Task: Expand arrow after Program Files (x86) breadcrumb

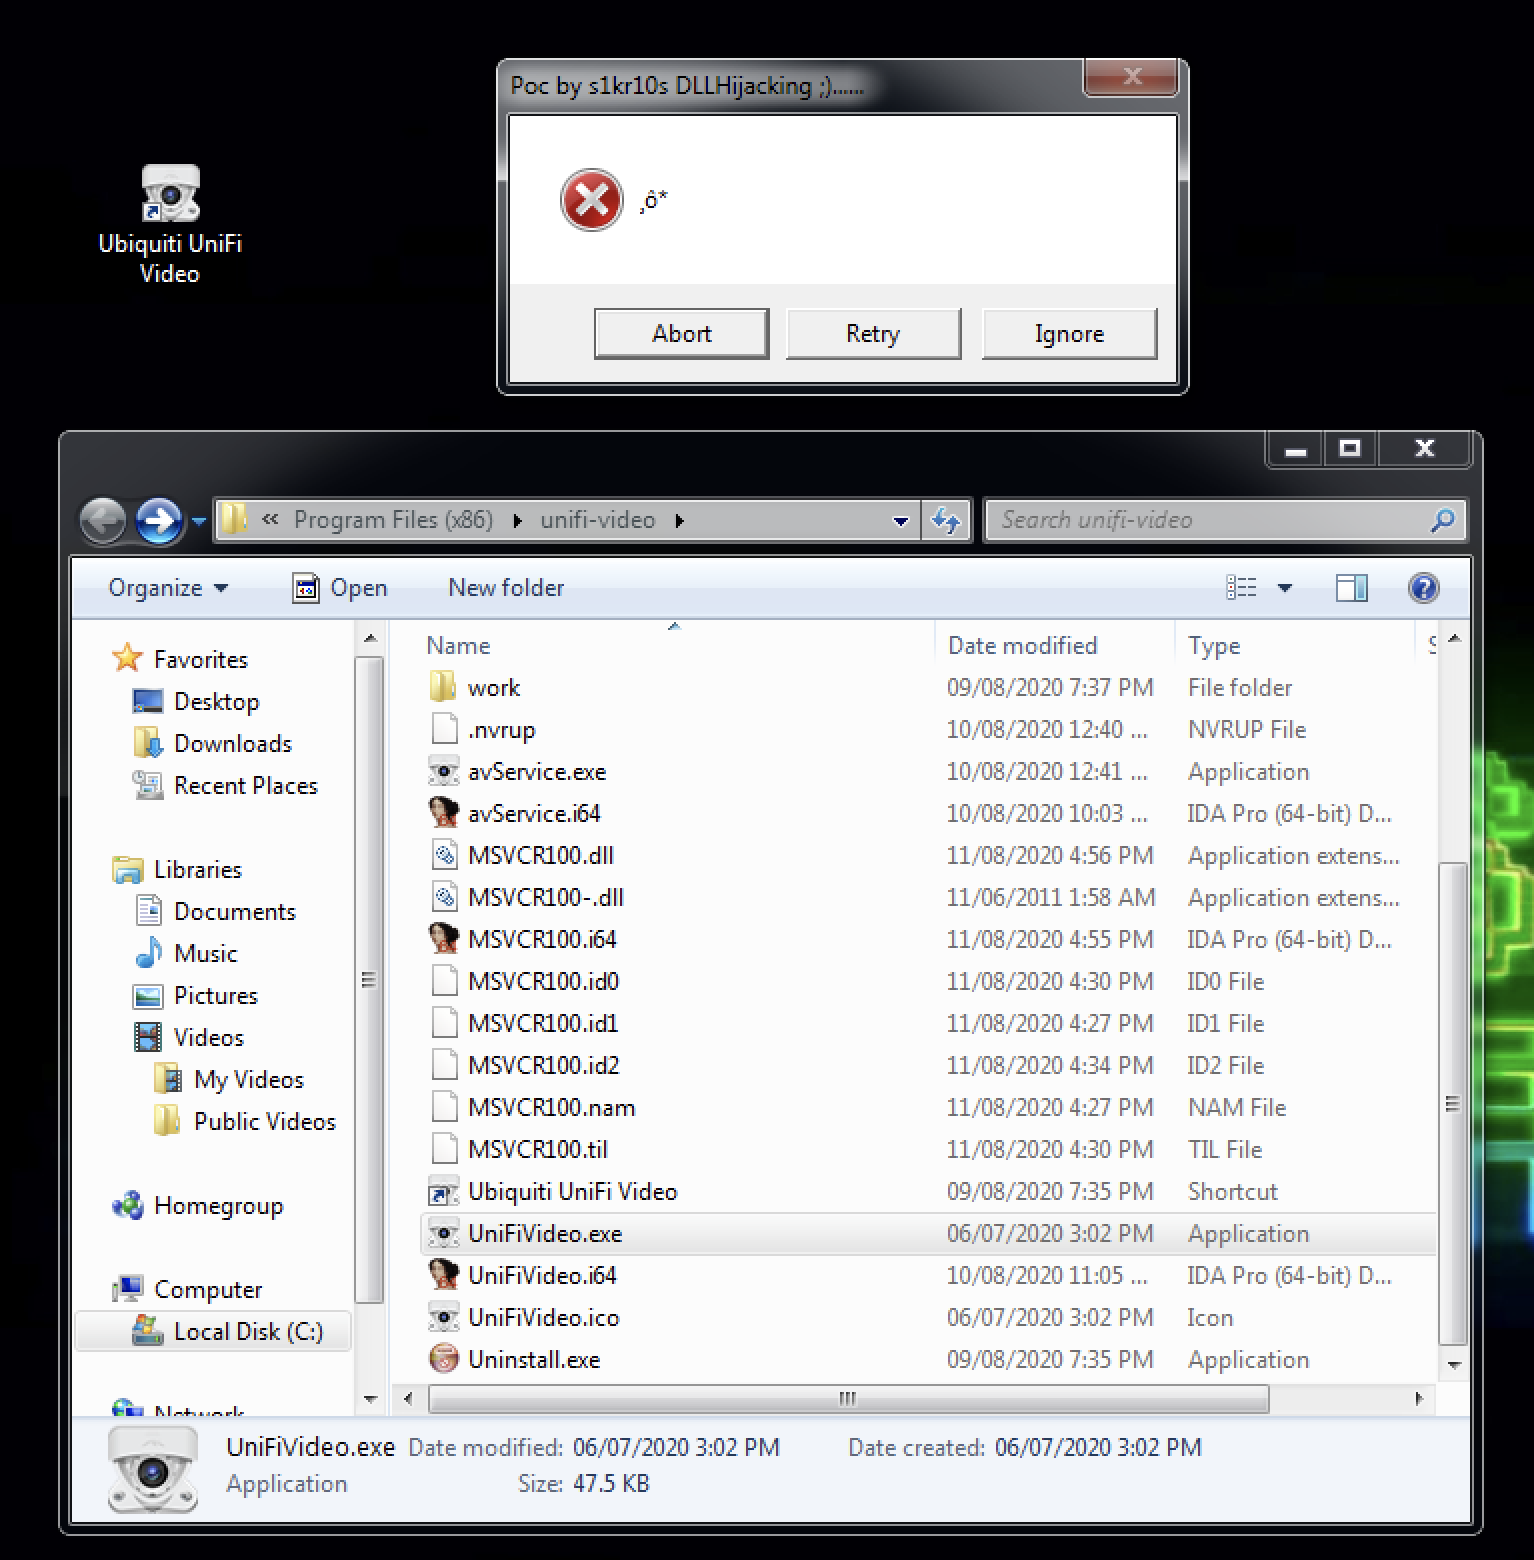Action: click(x=517, y=521)
